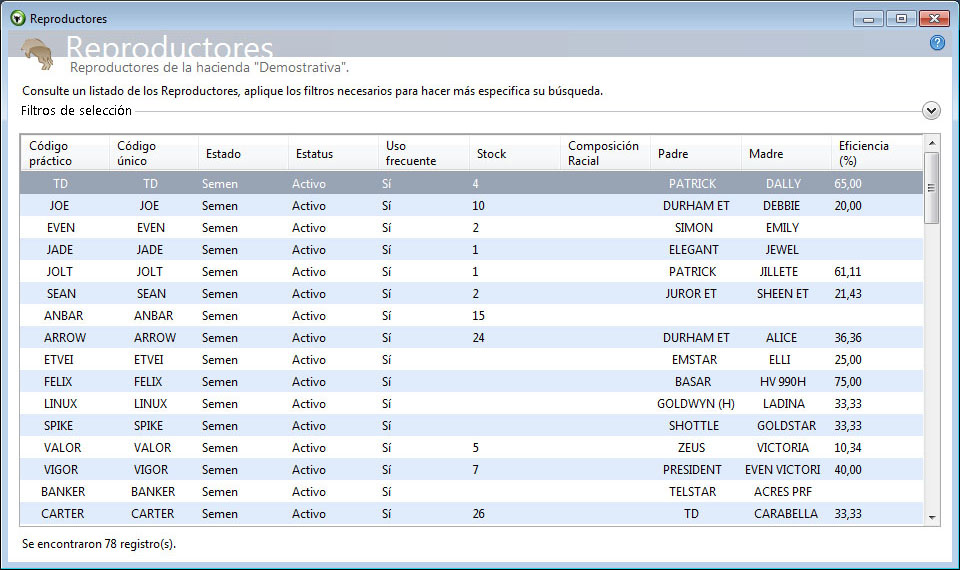Sort by the Código práctico column header
The image size is (960, 570).
pyautogui.click(x=65, y=153)
